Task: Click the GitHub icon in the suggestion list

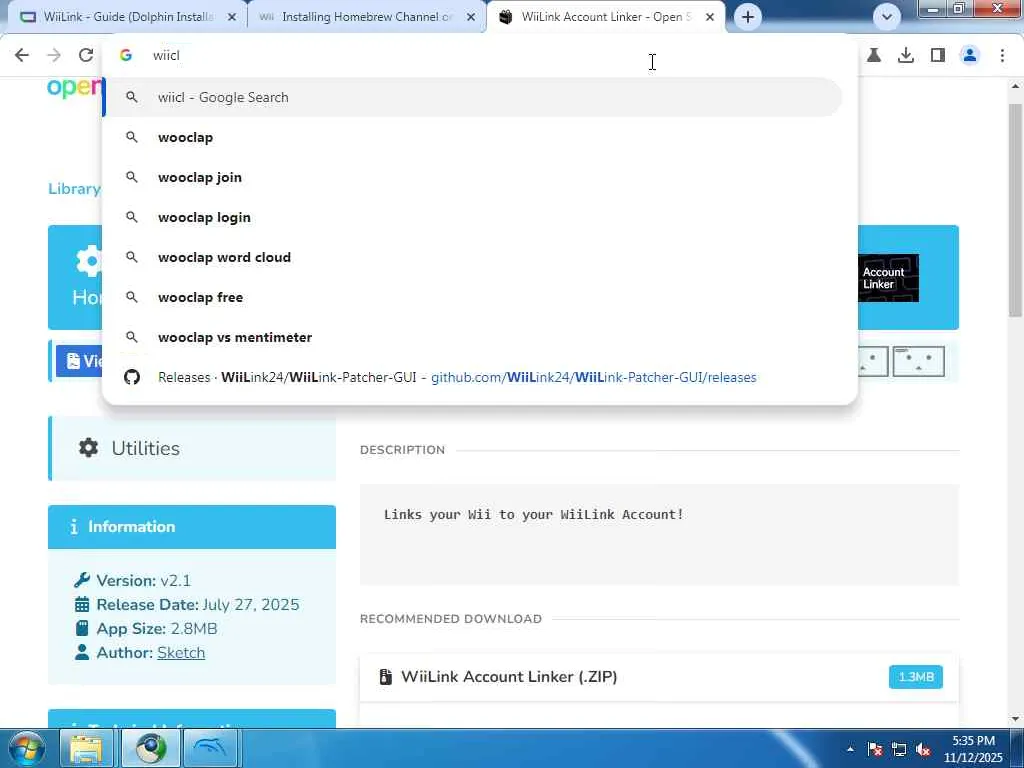Action: (x=132, y=377)
